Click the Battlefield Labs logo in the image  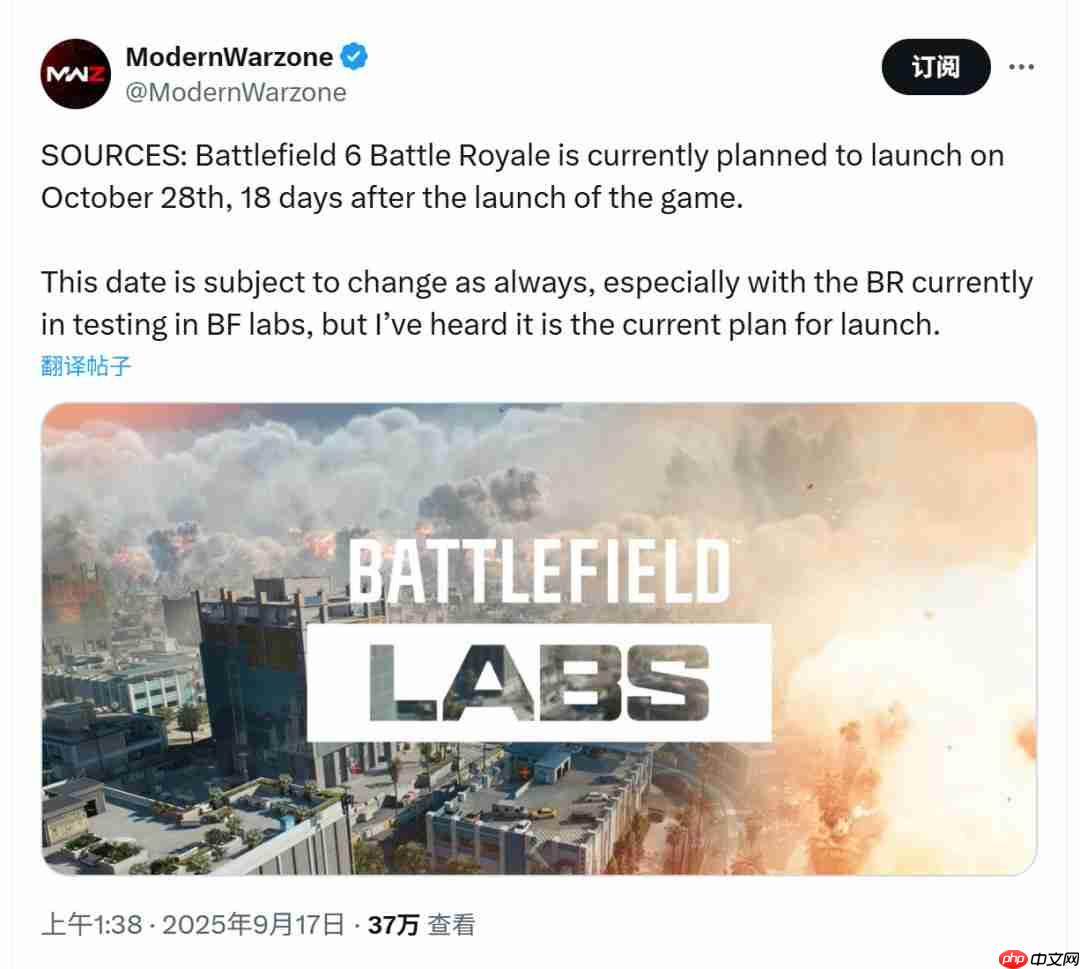[540, 630]
